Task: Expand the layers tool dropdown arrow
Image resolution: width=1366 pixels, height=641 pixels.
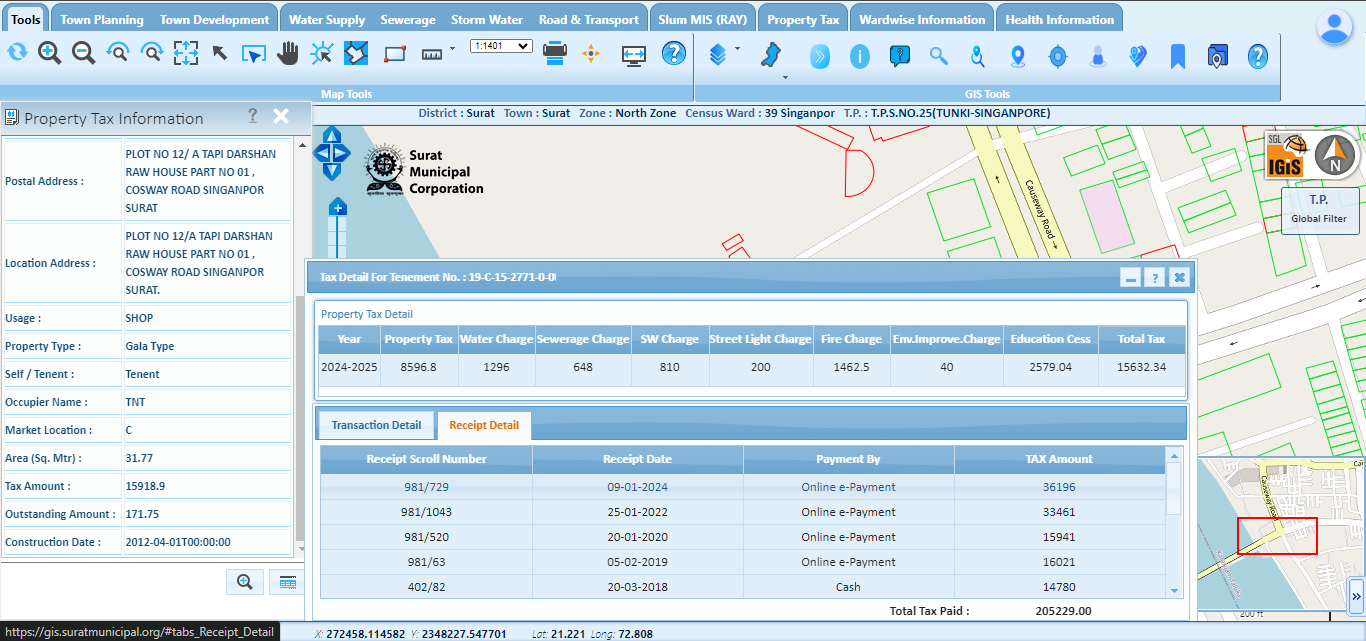Action: [738, 48]
